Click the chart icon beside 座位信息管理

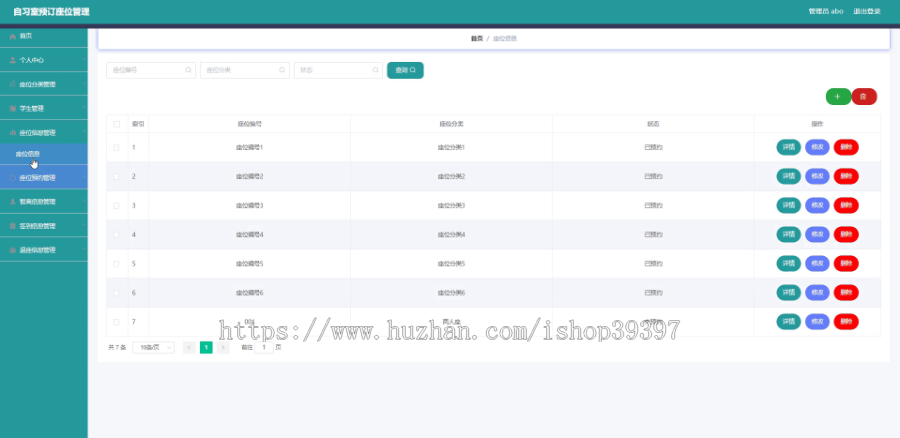pos(13,133)
